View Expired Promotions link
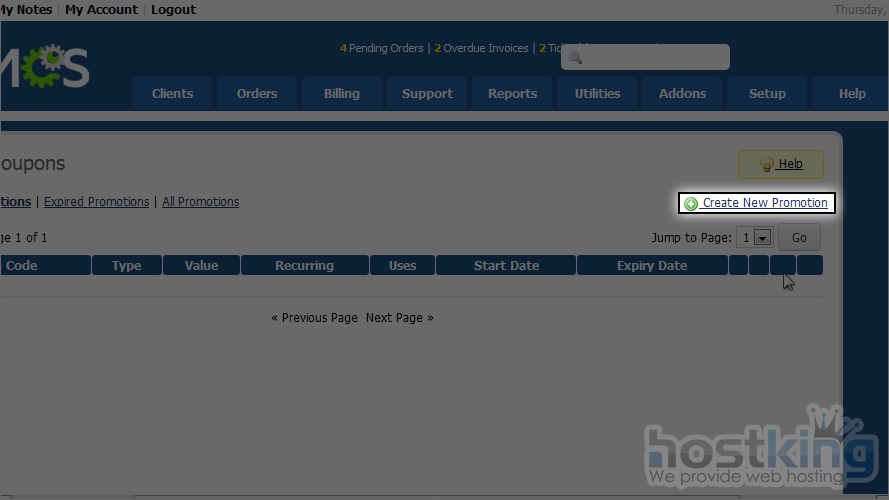 [x=96, y=202]
